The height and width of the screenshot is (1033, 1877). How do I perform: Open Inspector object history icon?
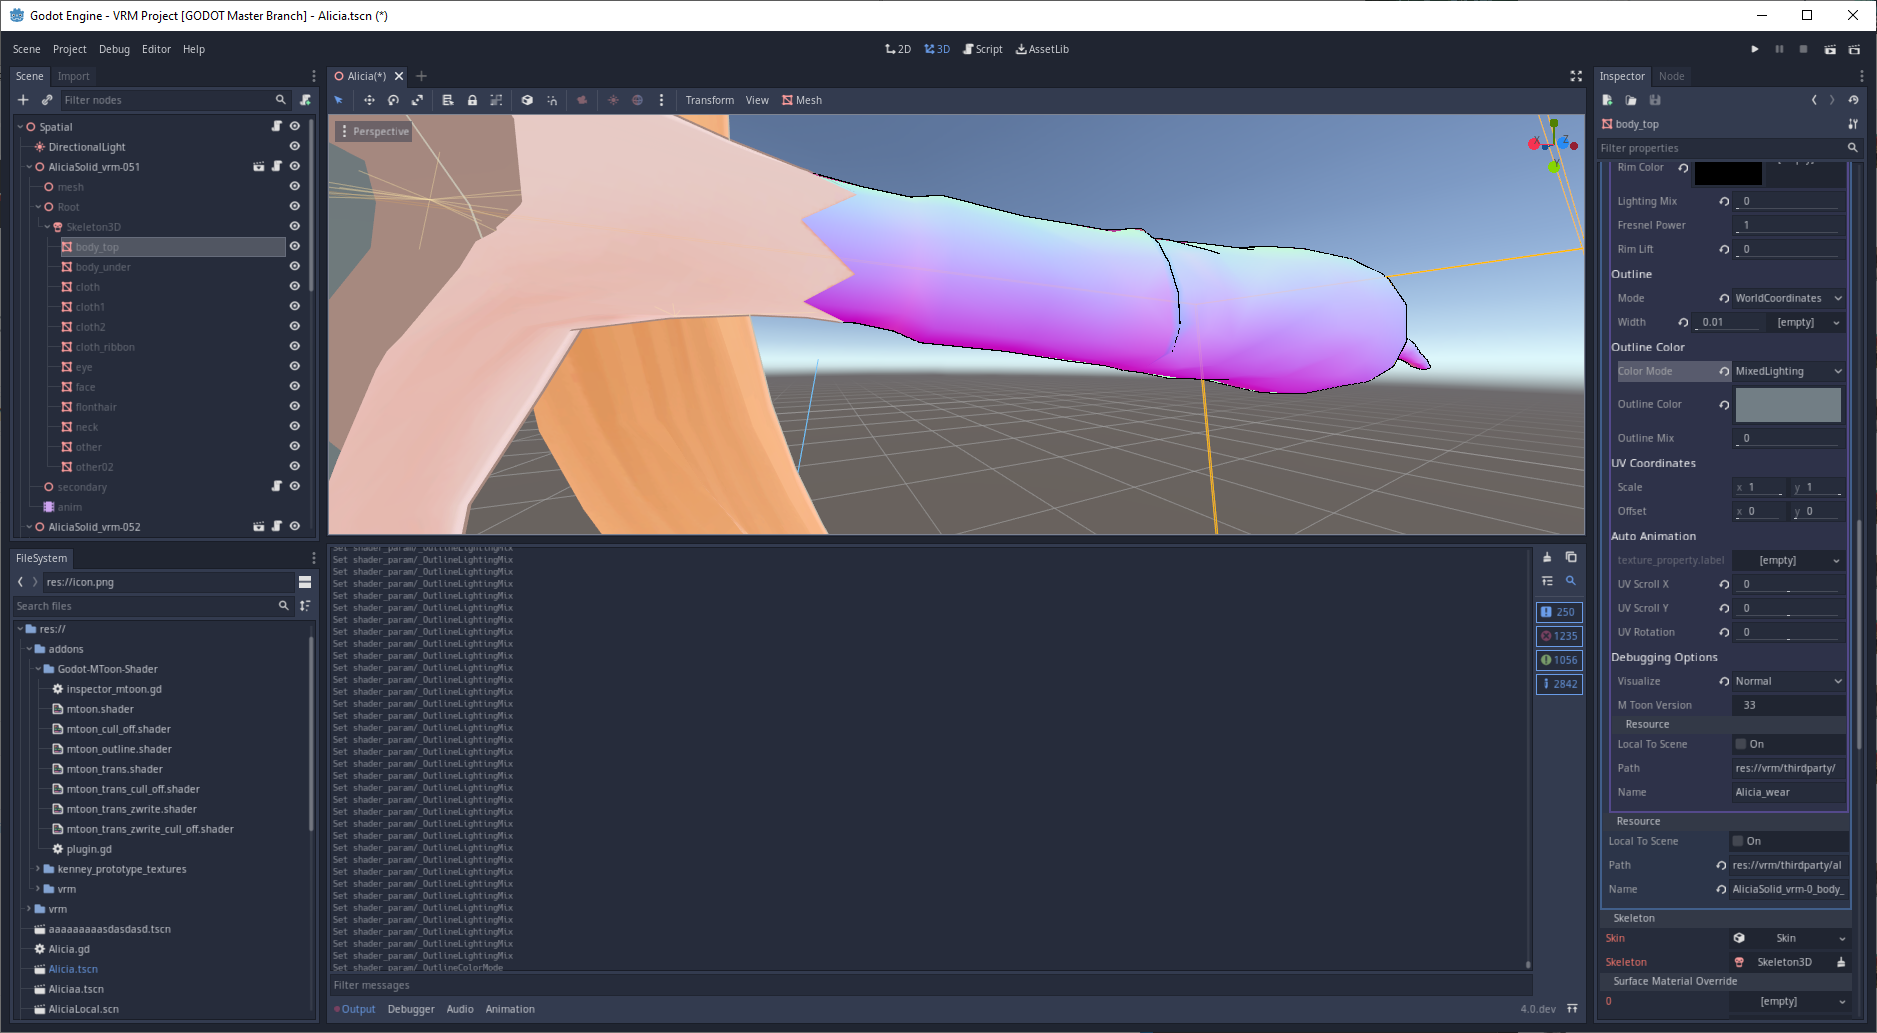coord(1853,100)
